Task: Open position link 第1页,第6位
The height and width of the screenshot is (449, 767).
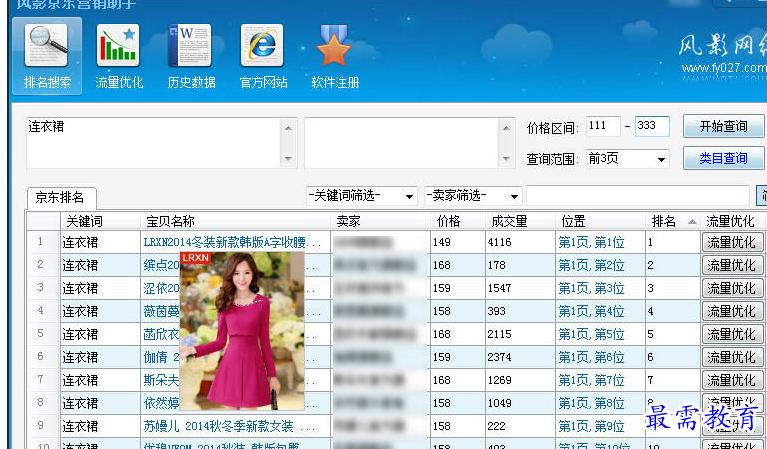Action: coord(591,357)
